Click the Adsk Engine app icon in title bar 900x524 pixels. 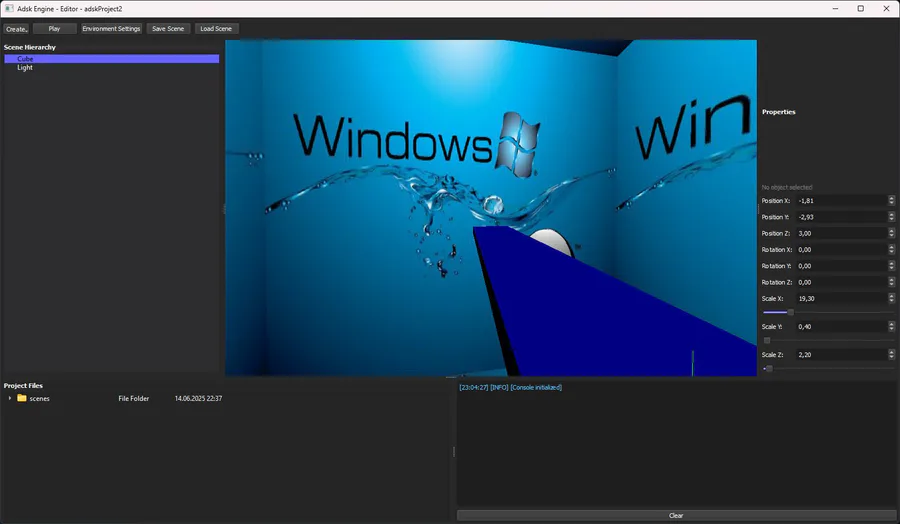9,9
